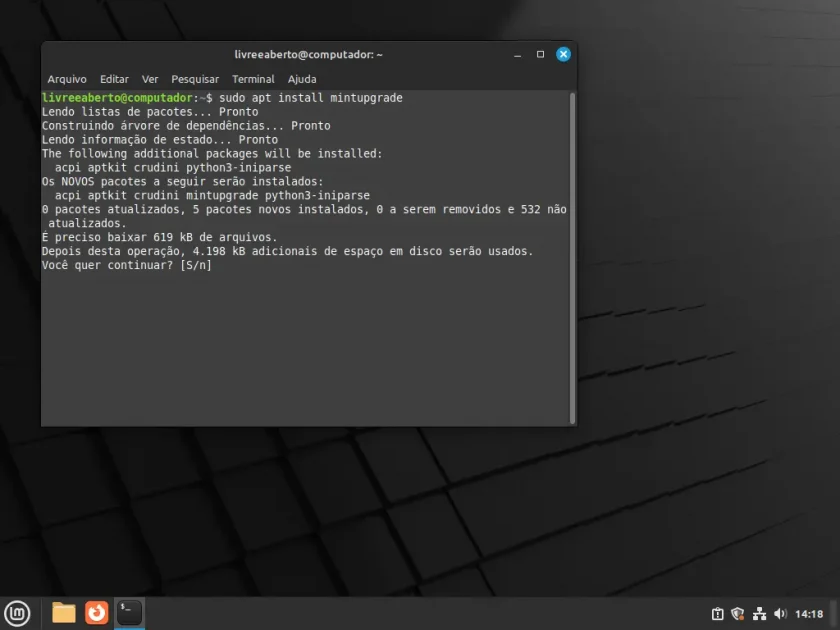Minimize the terminal window
The image size is (840, 630).
click(518, 55)
